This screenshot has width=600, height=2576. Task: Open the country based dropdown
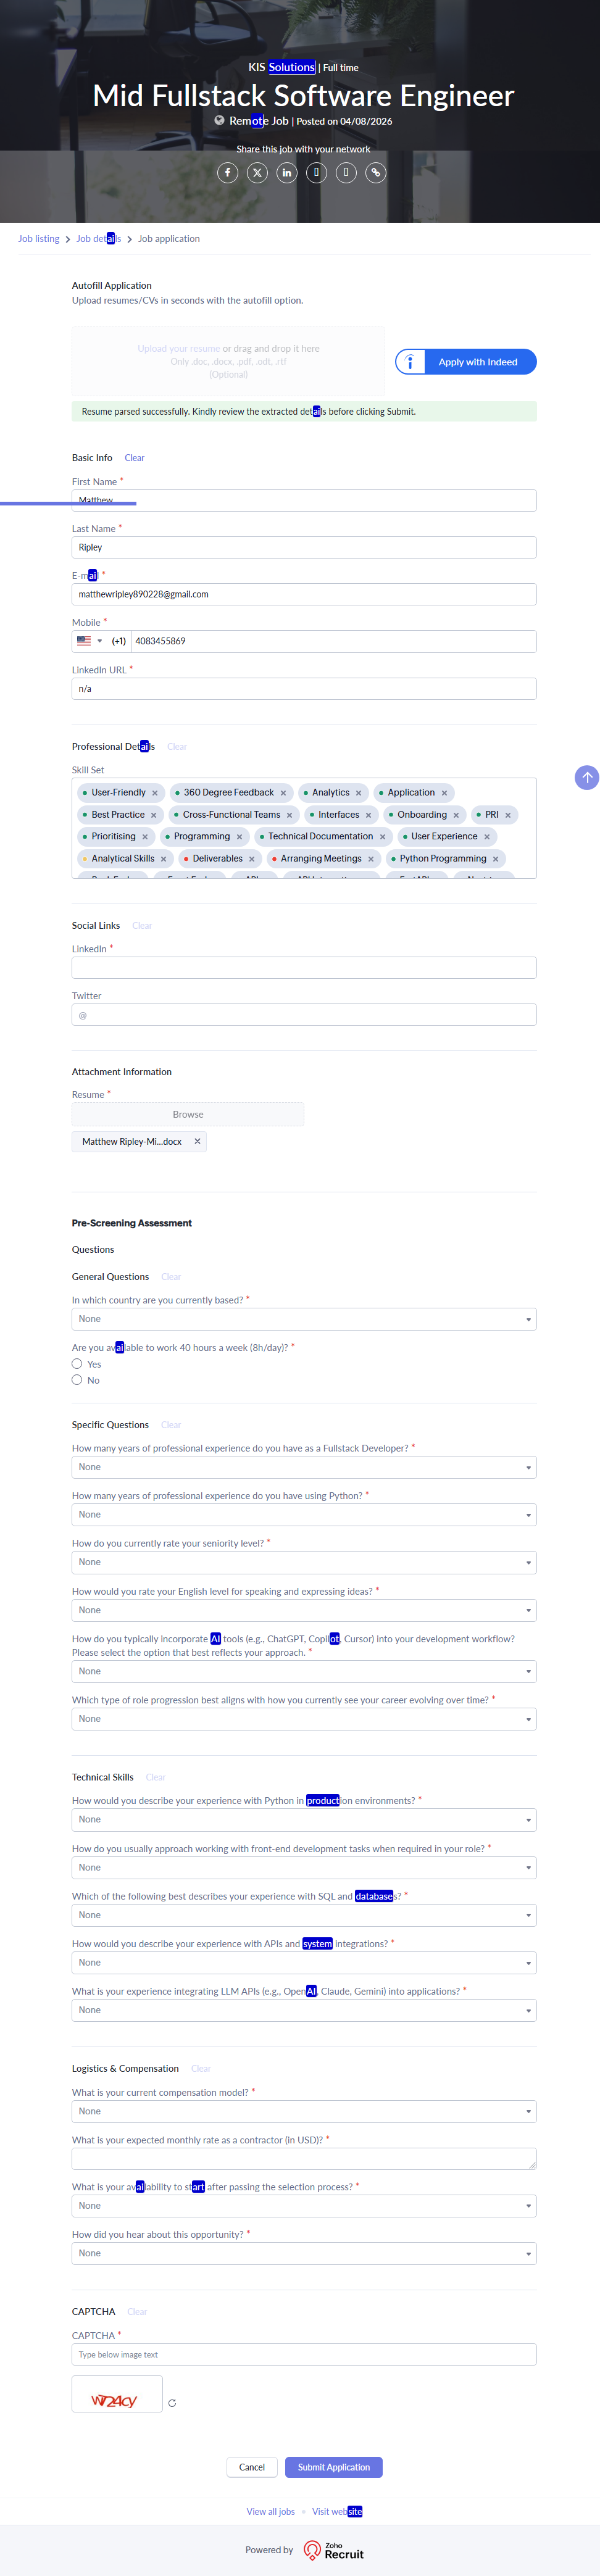[x=304, y=1319]
